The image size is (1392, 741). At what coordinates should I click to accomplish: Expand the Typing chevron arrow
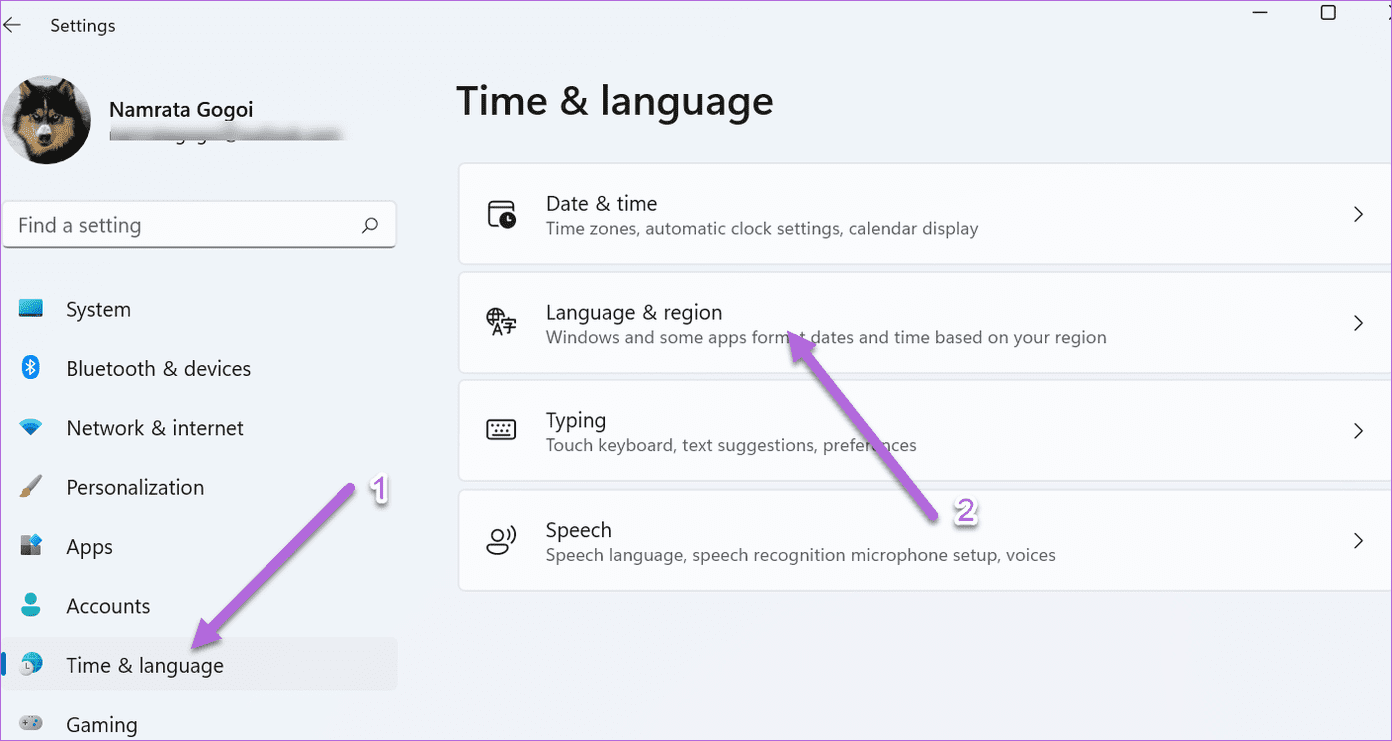coord(1358,431)
